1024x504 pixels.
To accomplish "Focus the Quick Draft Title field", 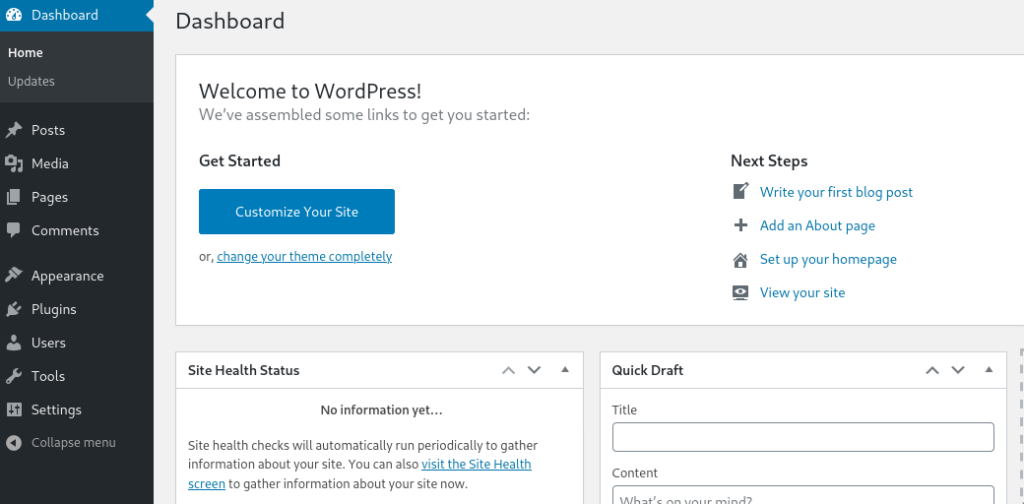I will click(803, 437).
